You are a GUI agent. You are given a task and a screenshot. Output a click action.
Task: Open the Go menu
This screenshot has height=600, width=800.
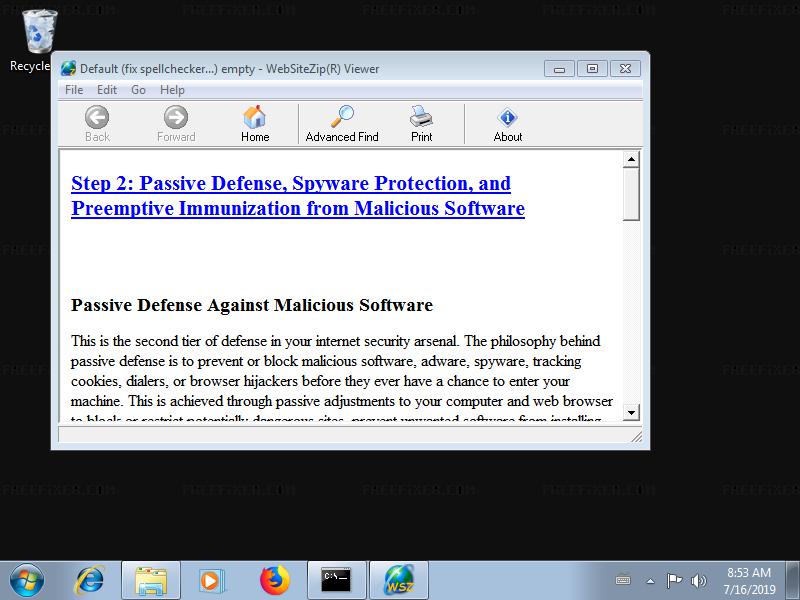[x=138, y=90]
